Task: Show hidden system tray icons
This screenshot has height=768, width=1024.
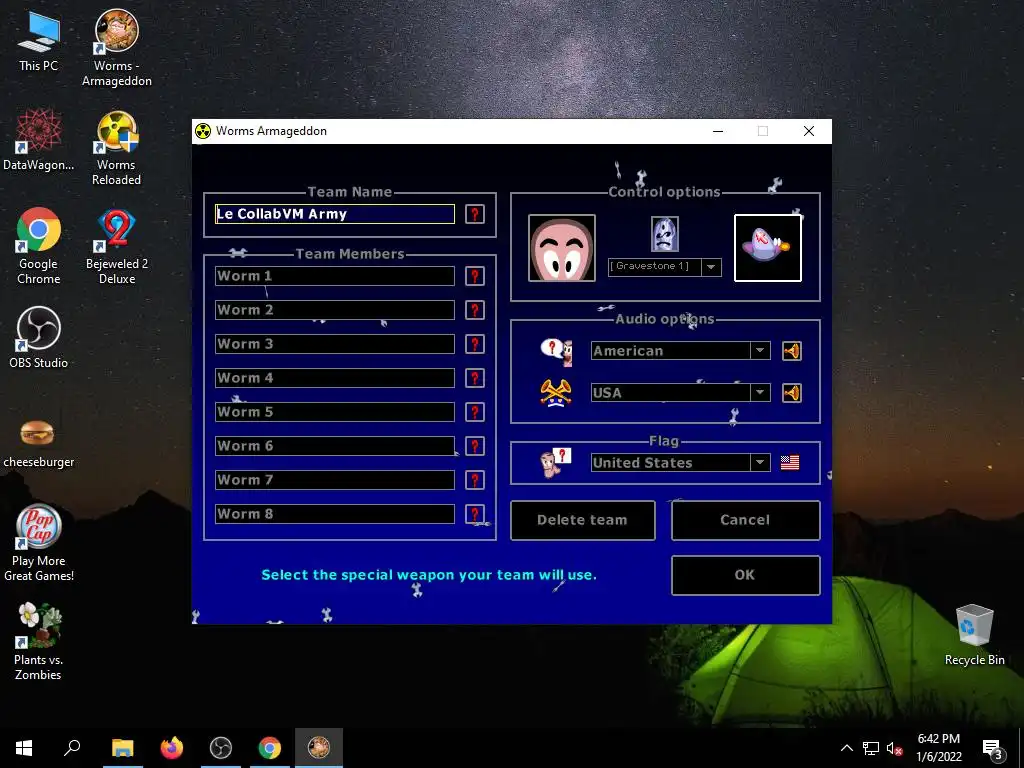Action: point(846,748)
